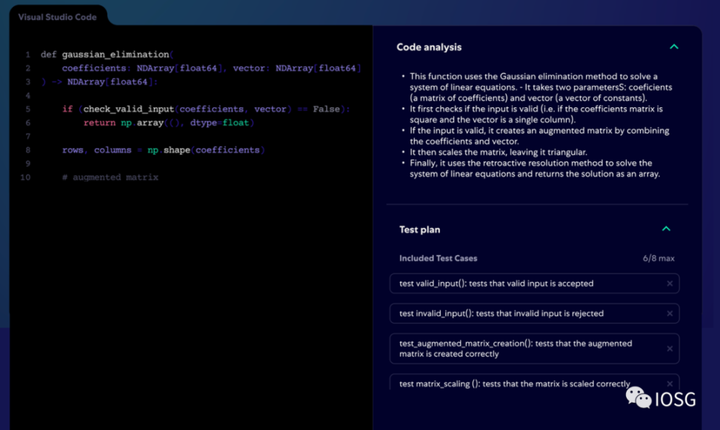Collapse the Test plan section chevron
Image resolution: width=720 pixels, height=430 pixels.
666,229
